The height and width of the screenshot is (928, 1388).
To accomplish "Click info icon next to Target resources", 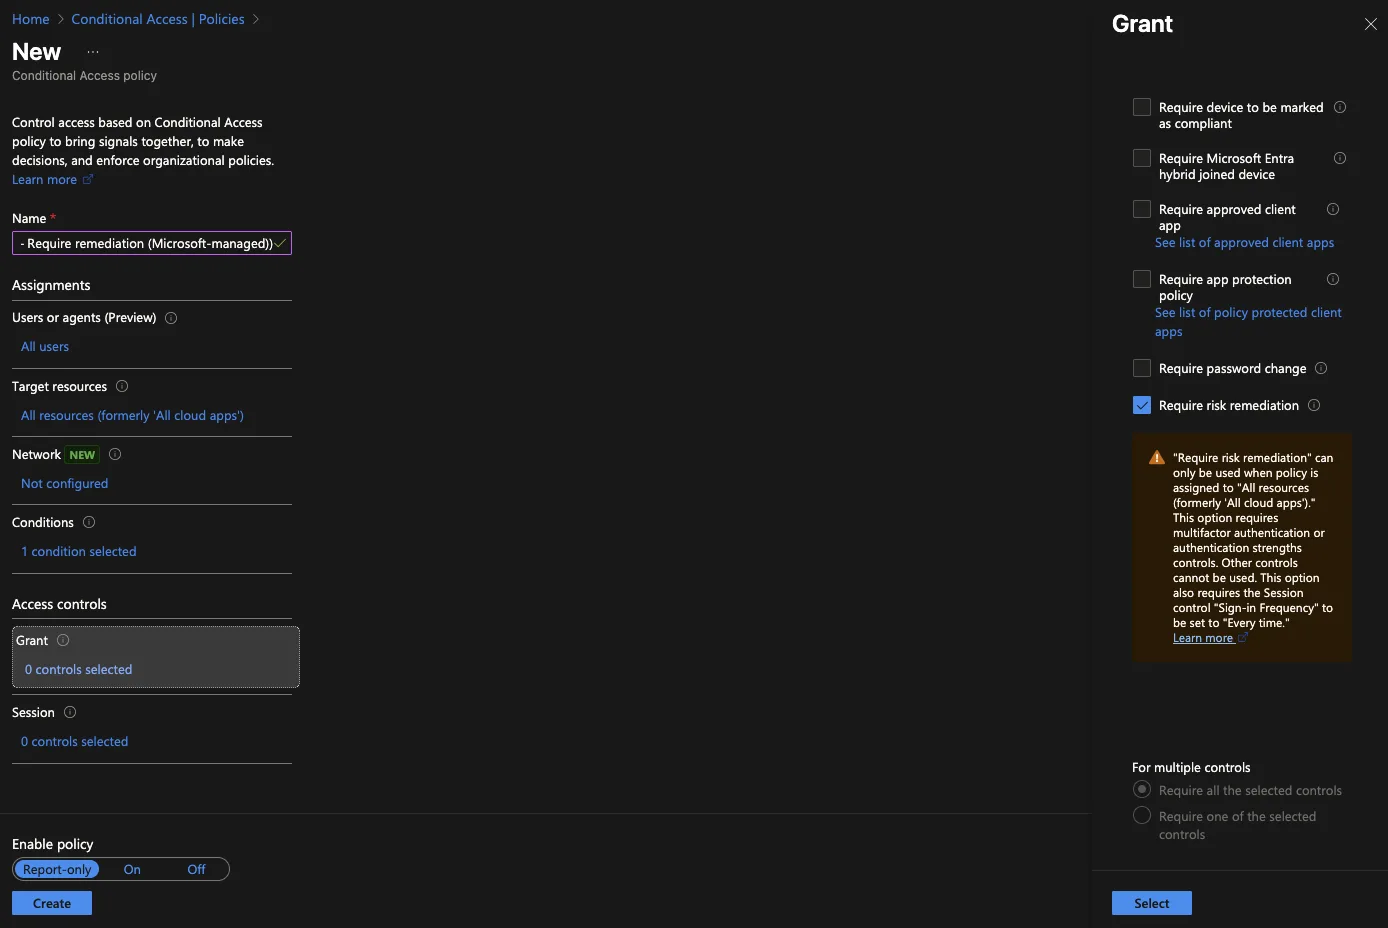I will 122,386.
